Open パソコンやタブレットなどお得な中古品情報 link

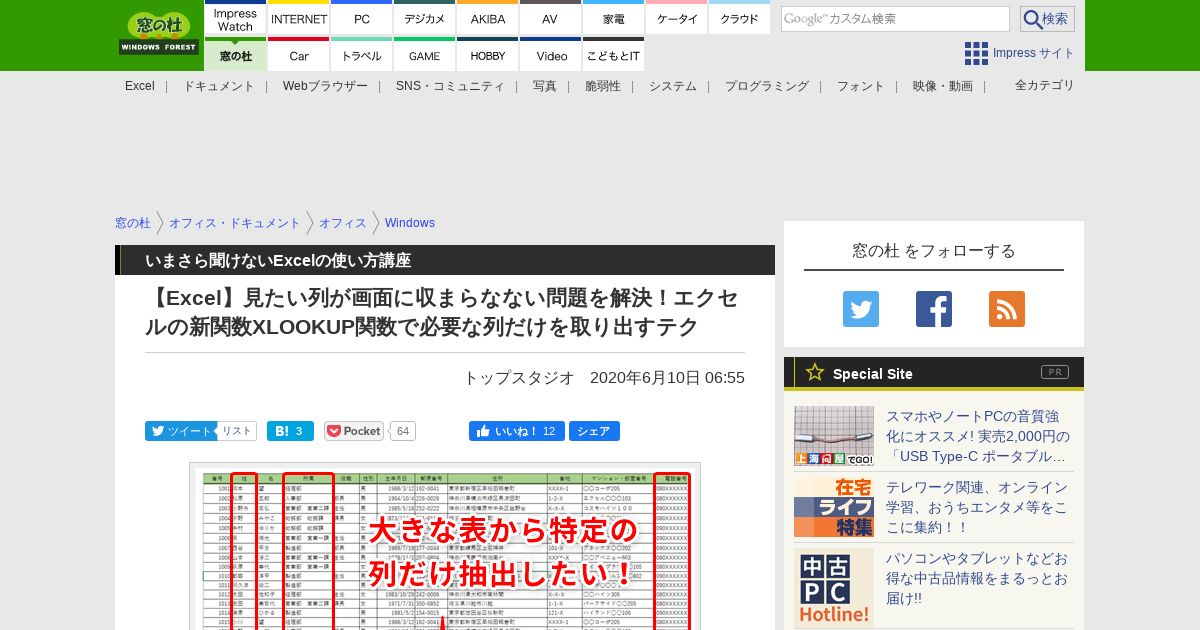pos(977,578)
